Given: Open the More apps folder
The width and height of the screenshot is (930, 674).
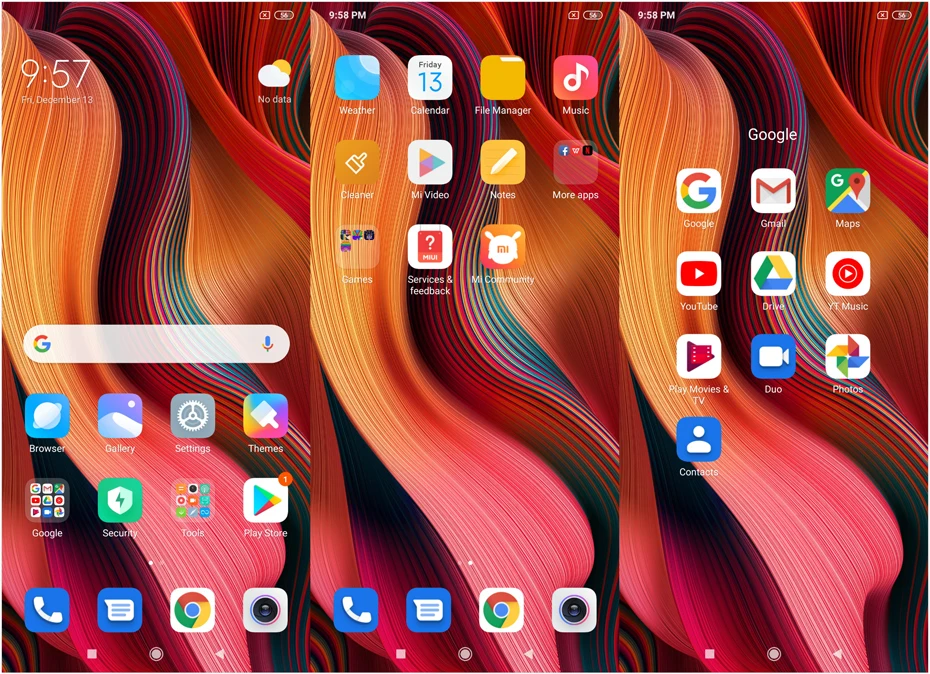Looking at the screenshot, I should 575,162.
